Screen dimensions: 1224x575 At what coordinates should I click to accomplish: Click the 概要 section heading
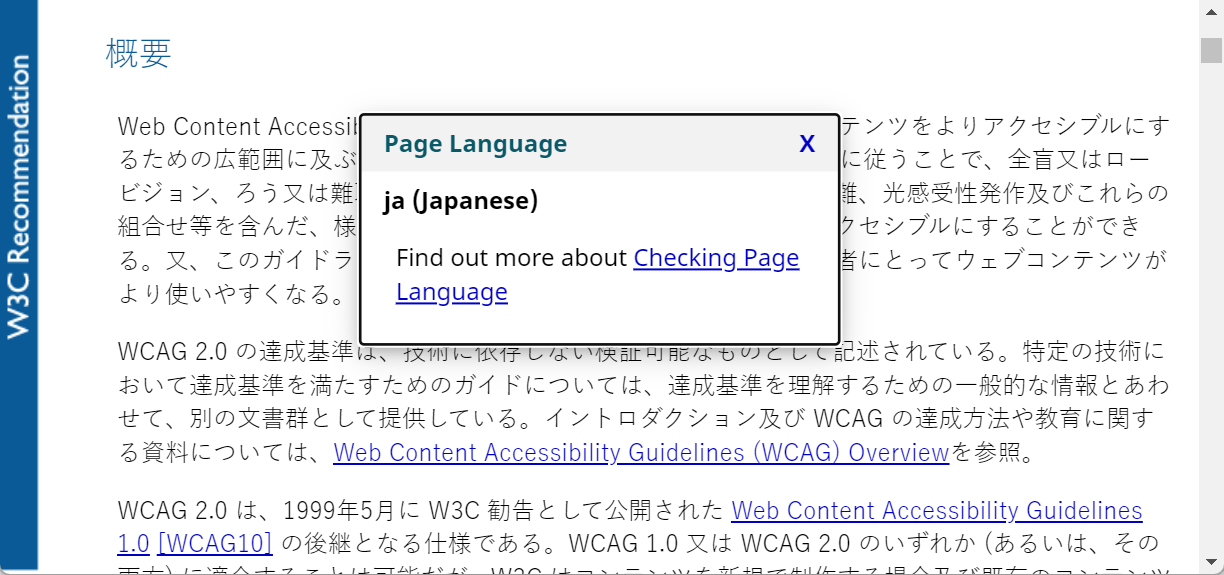138,54
